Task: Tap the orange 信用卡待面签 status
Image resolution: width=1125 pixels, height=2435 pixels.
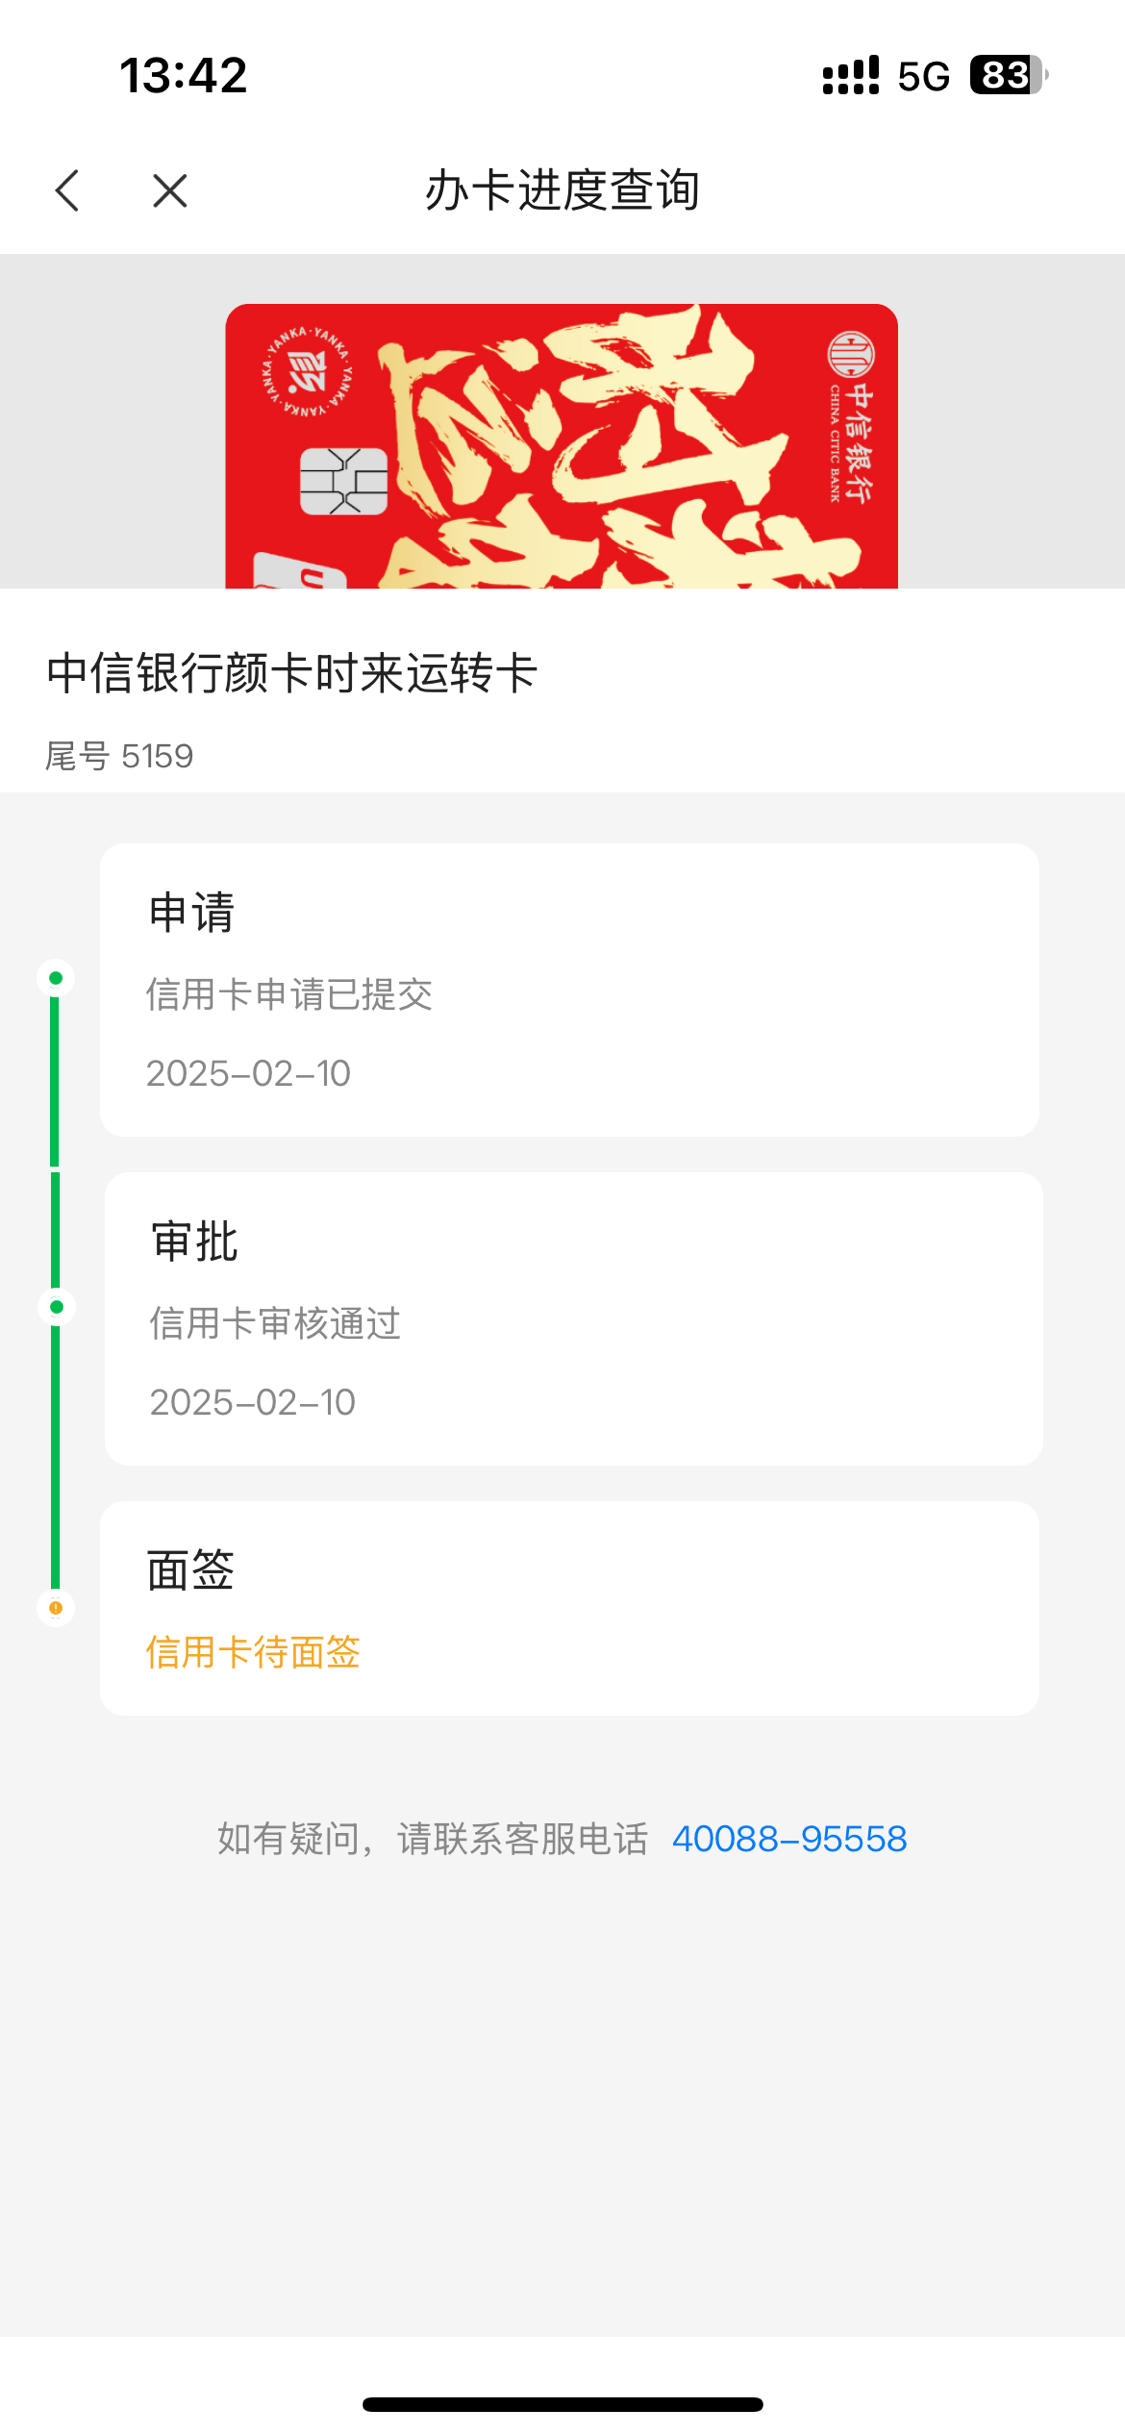Action: [x=253, y=1652]
